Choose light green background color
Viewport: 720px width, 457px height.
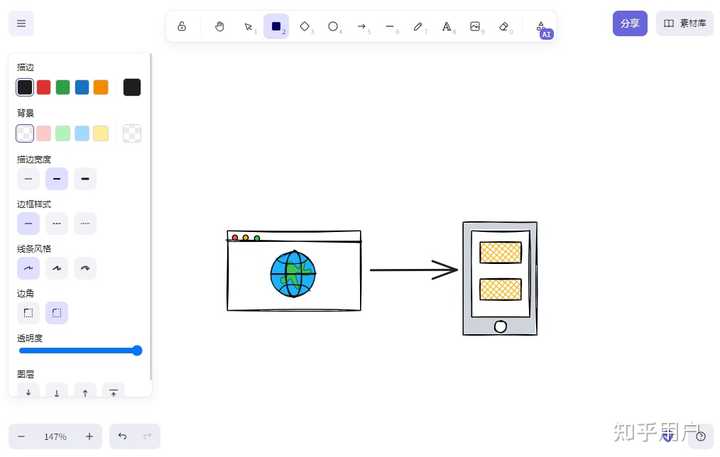(x=63, y=134)
